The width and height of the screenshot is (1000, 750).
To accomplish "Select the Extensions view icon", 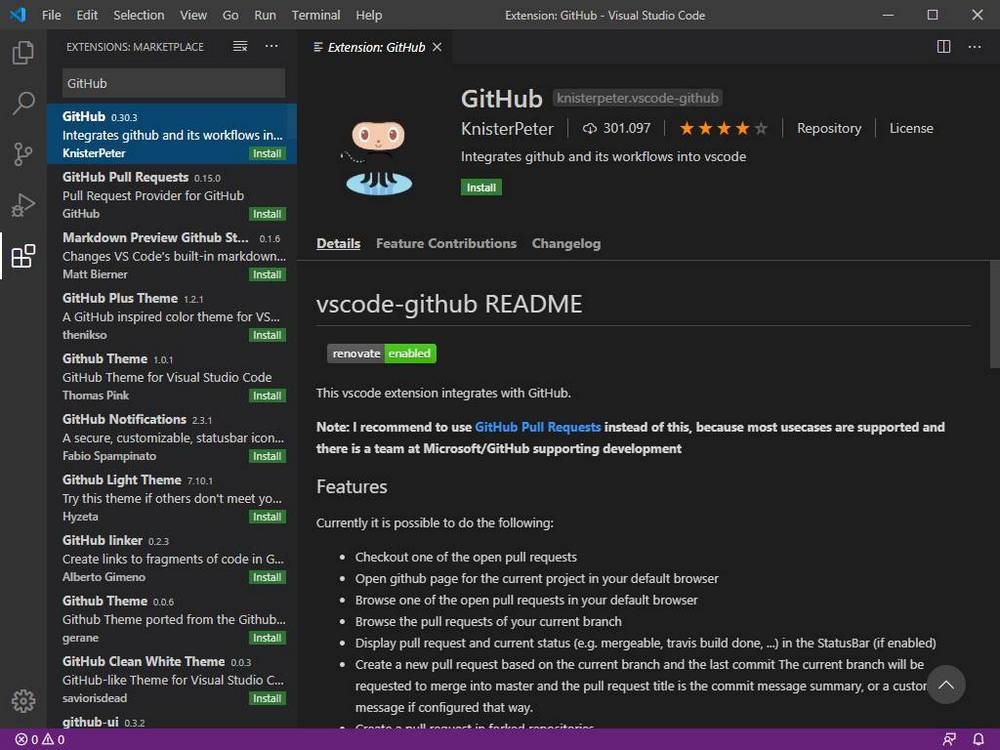I will pos(23,256).
